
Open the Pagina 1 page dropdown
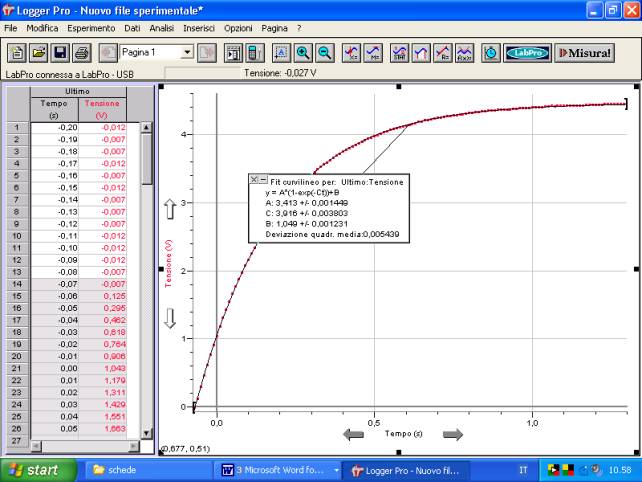pos(188,52)
